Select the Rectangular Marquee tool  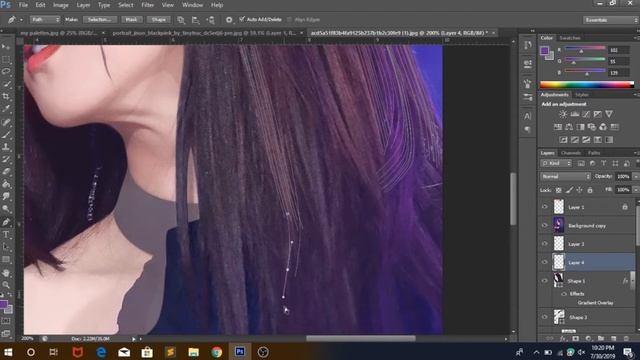coord(6,60)
